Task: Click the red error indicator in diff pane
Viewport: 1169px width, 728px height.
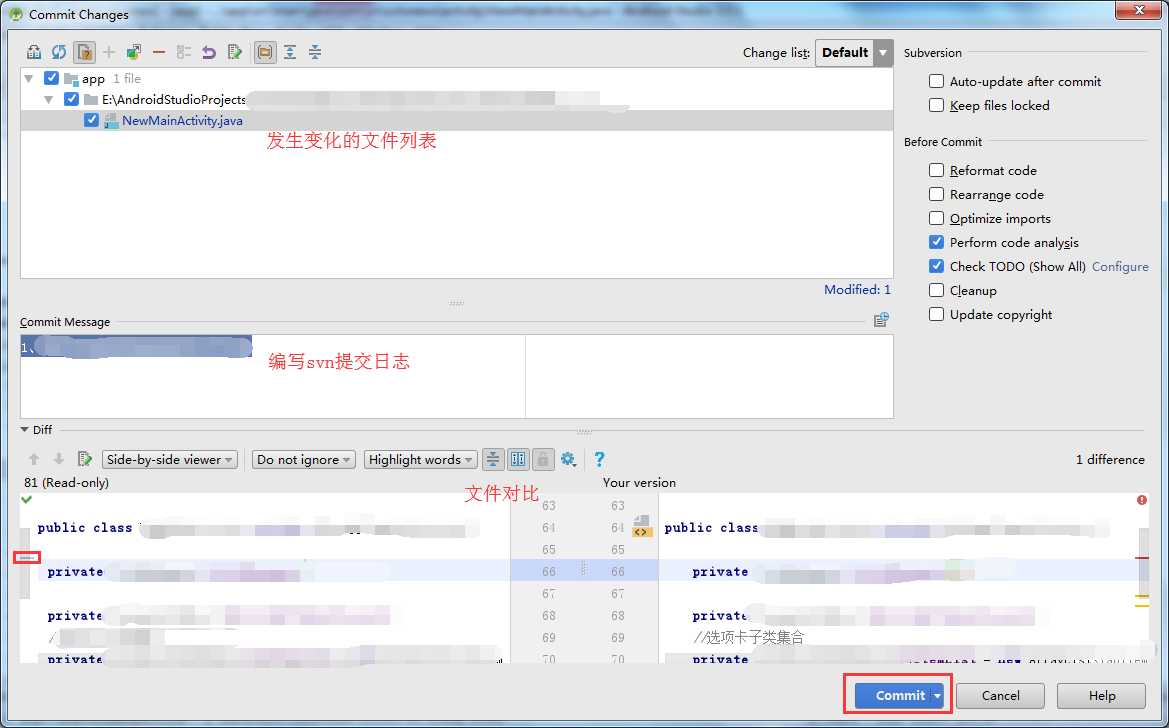Action: click(x=1141, y=500)
